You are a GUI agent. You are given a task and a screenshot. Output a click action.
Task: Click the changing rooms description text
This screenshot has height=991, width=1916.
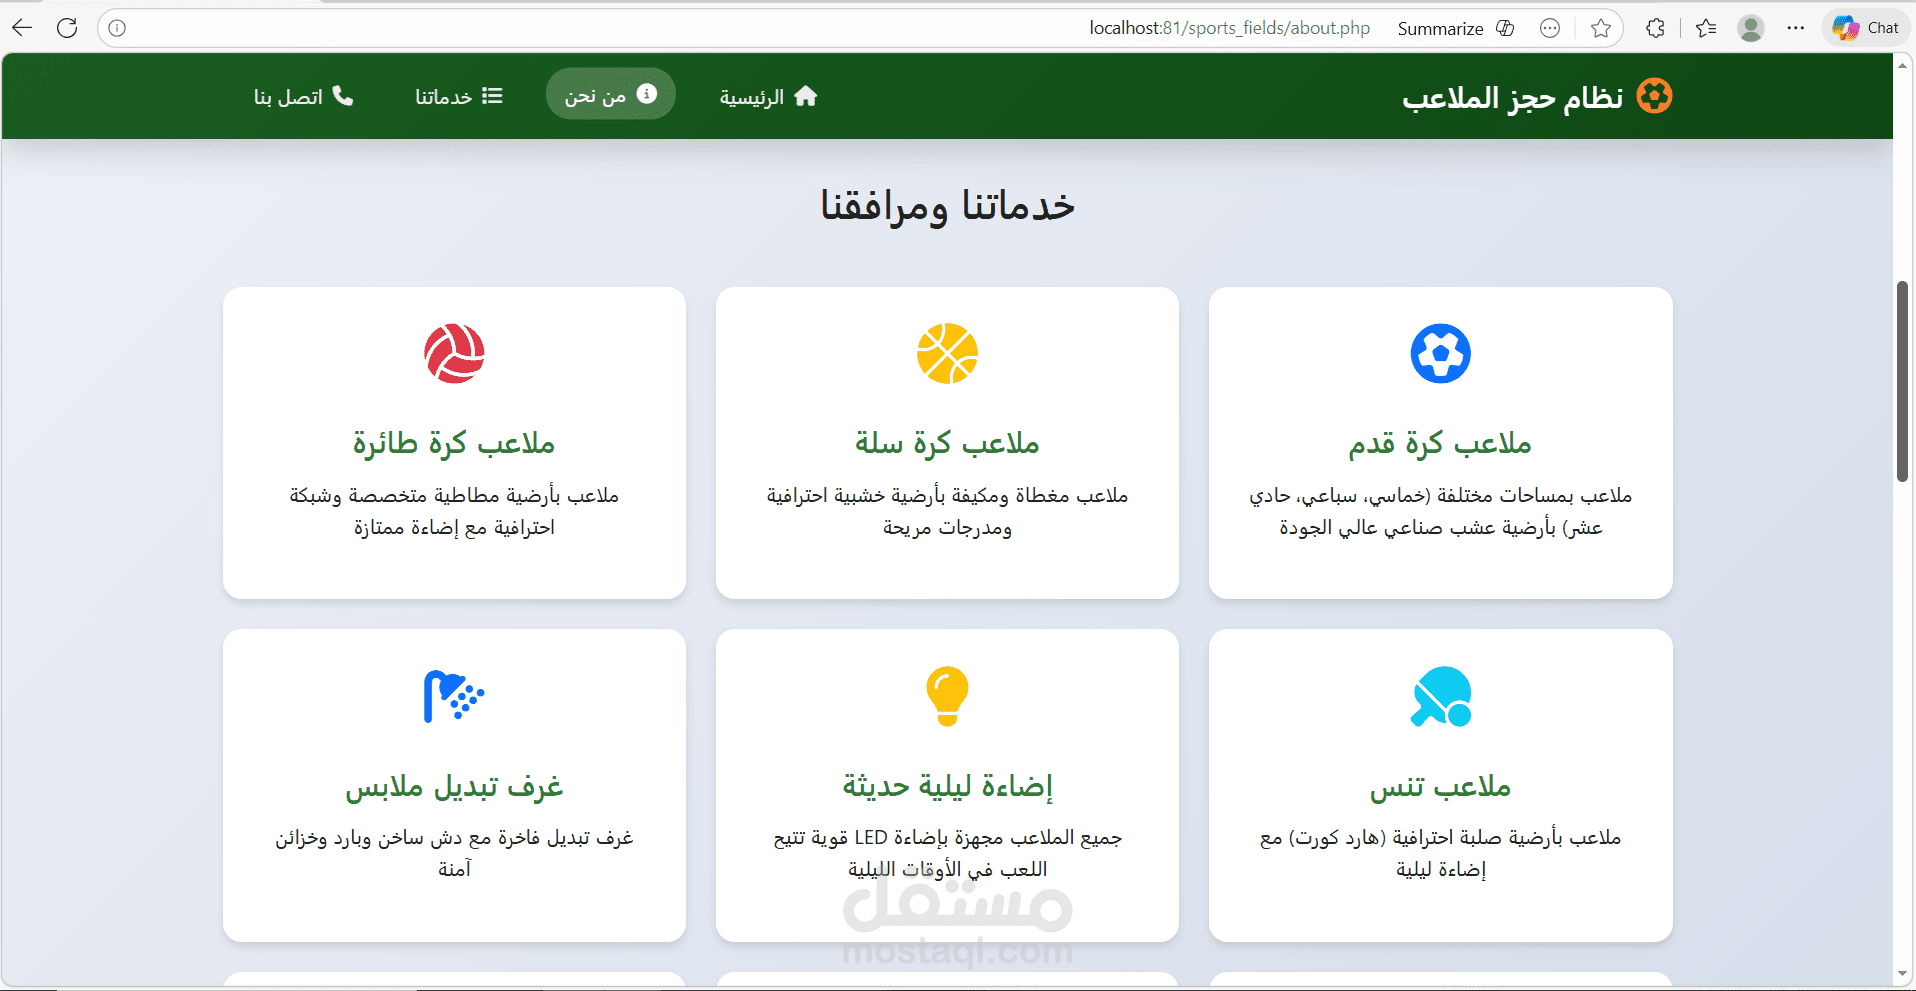454,853
